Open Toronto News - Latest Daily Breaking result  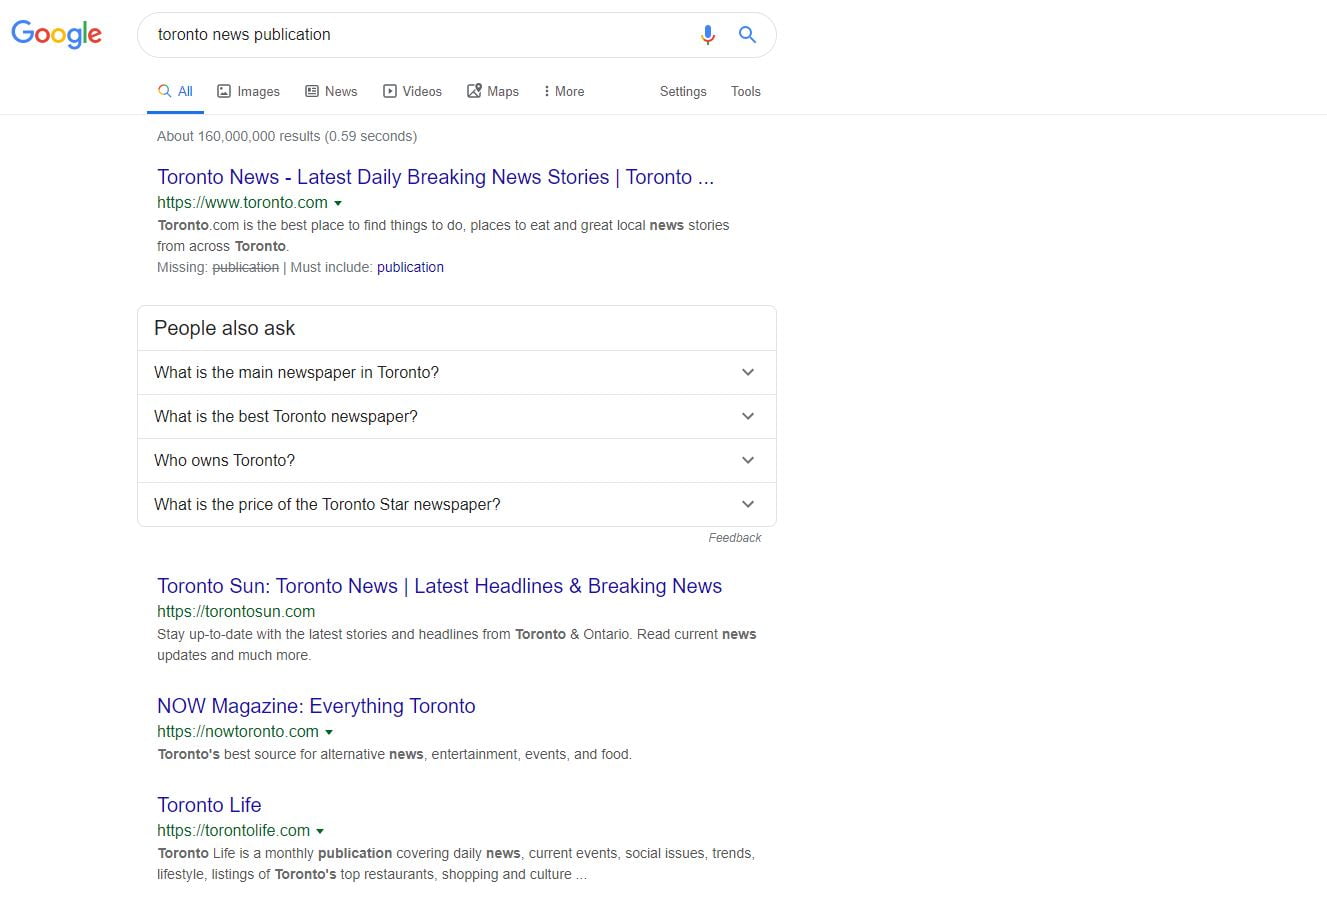point(436,177)
